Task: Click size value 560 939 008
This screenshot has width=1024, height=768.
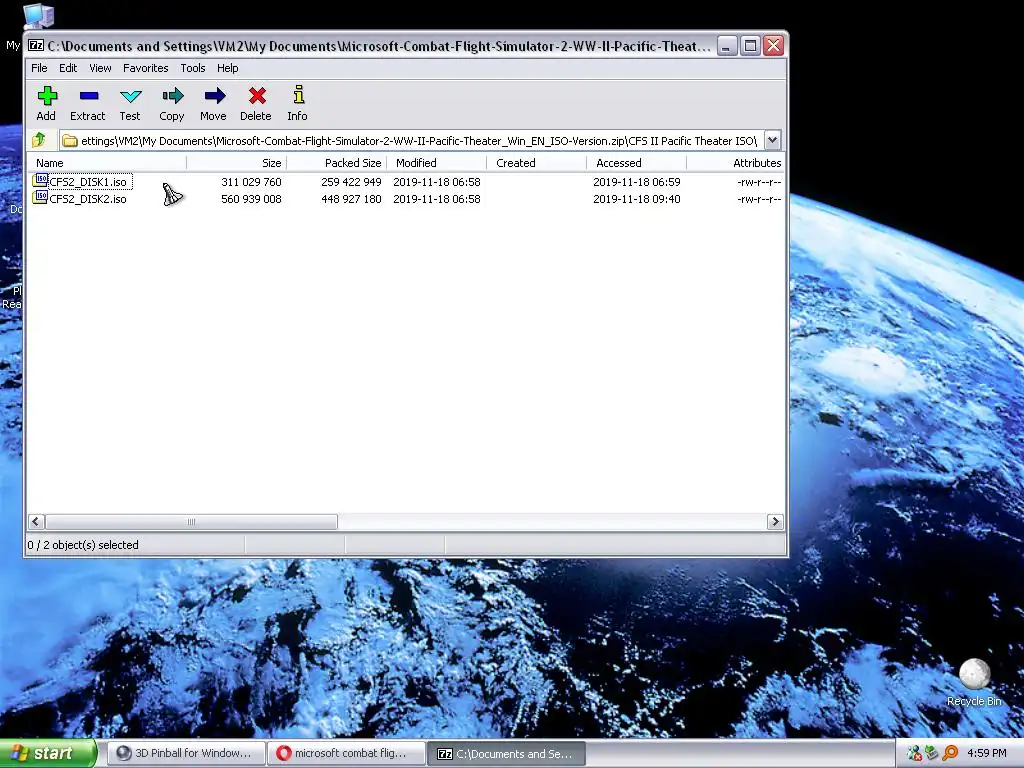Action: [x=251, y=199]
